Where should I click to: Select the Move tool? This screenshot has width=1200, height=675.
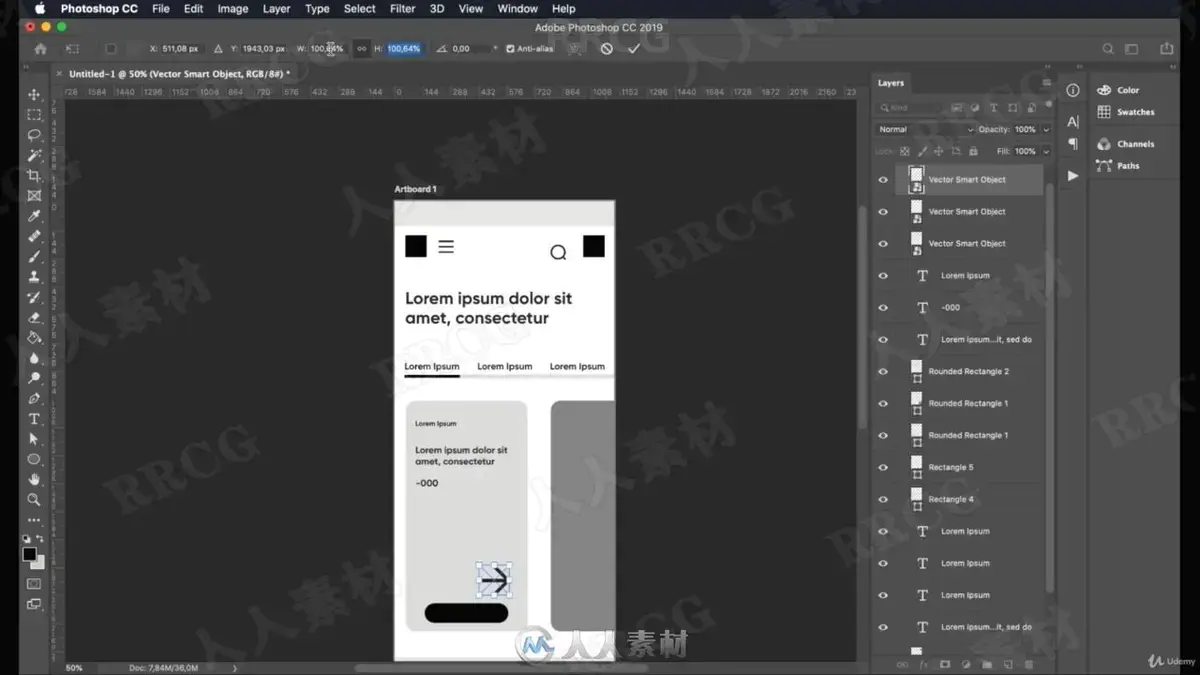pyautogui.click(x=34, y=94)
